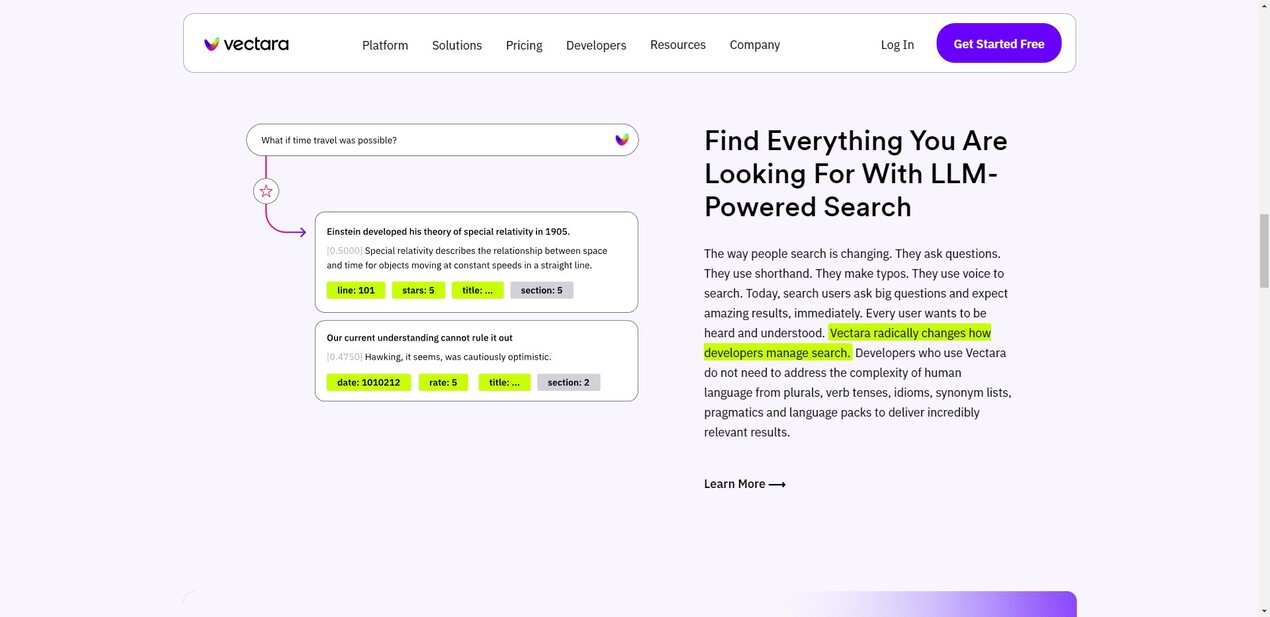This screenshot has height=617, width=1270.
Task: Click the Log In link
Action: pos(897,45)
